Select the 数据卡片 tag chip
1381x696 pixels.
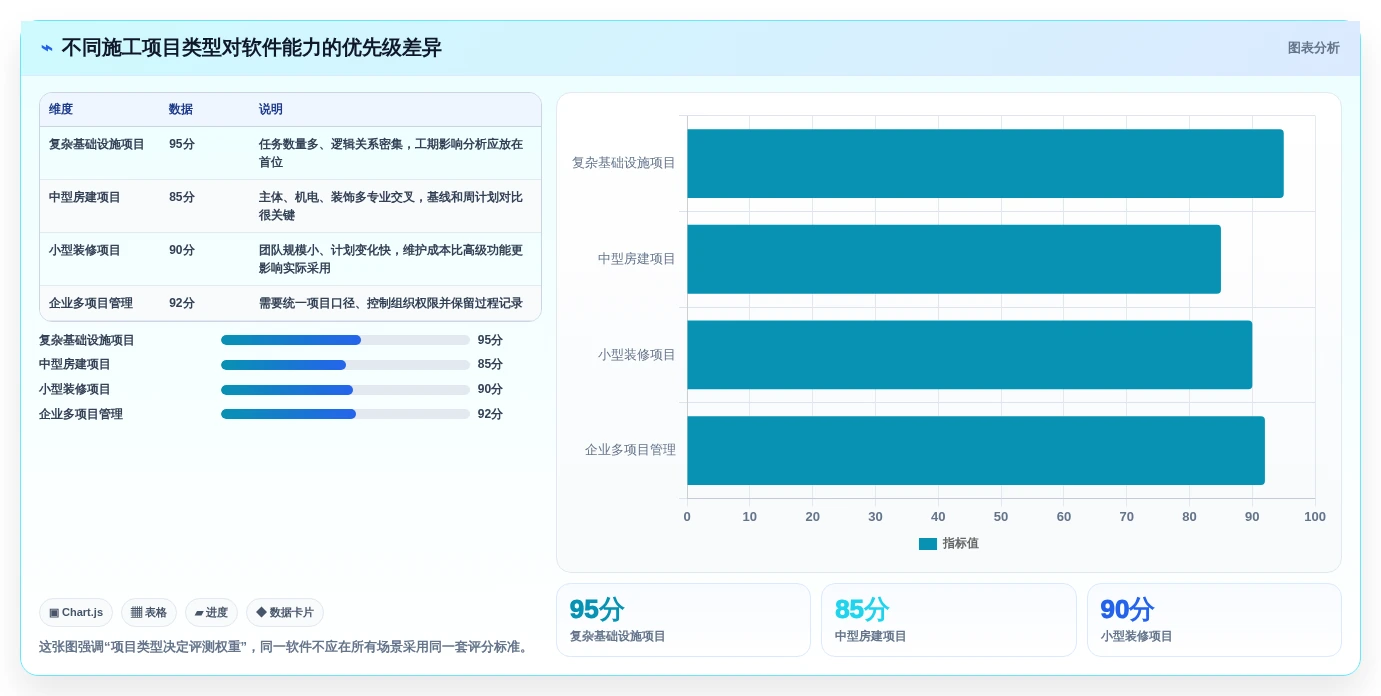[285, 613]
